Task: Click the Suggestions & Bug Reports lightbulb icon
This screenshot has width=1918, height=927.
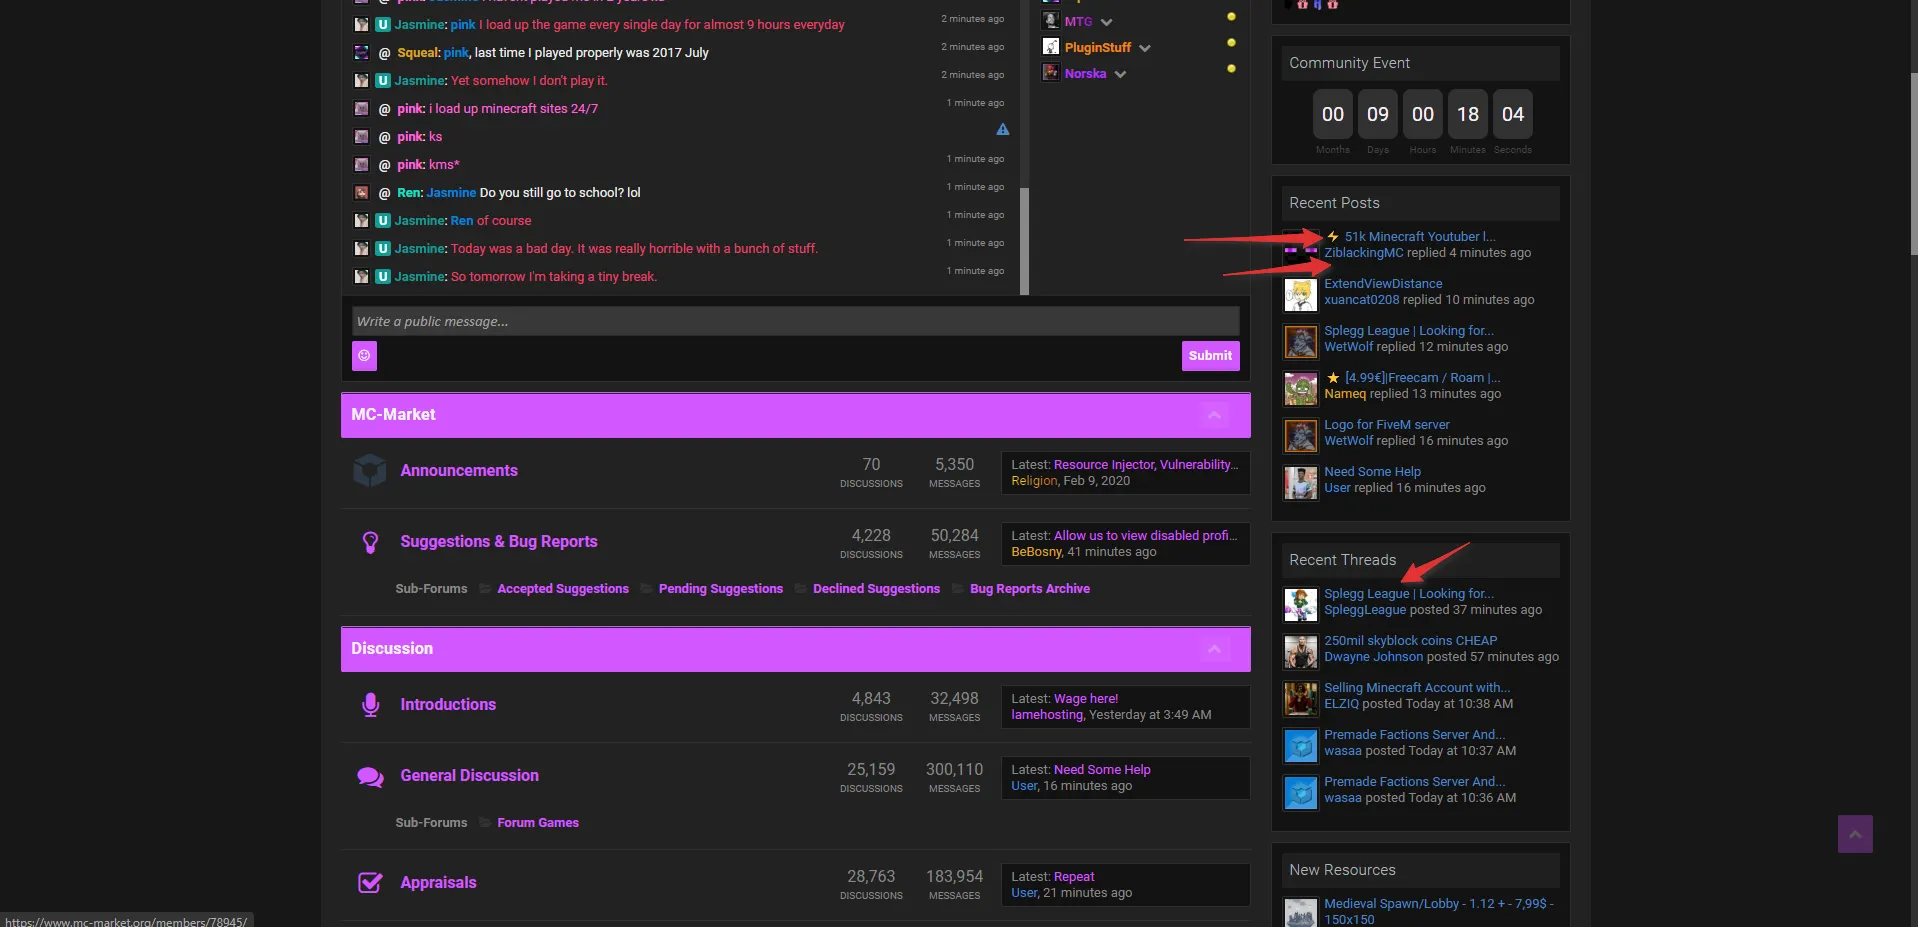Action: tap(370, 542)
